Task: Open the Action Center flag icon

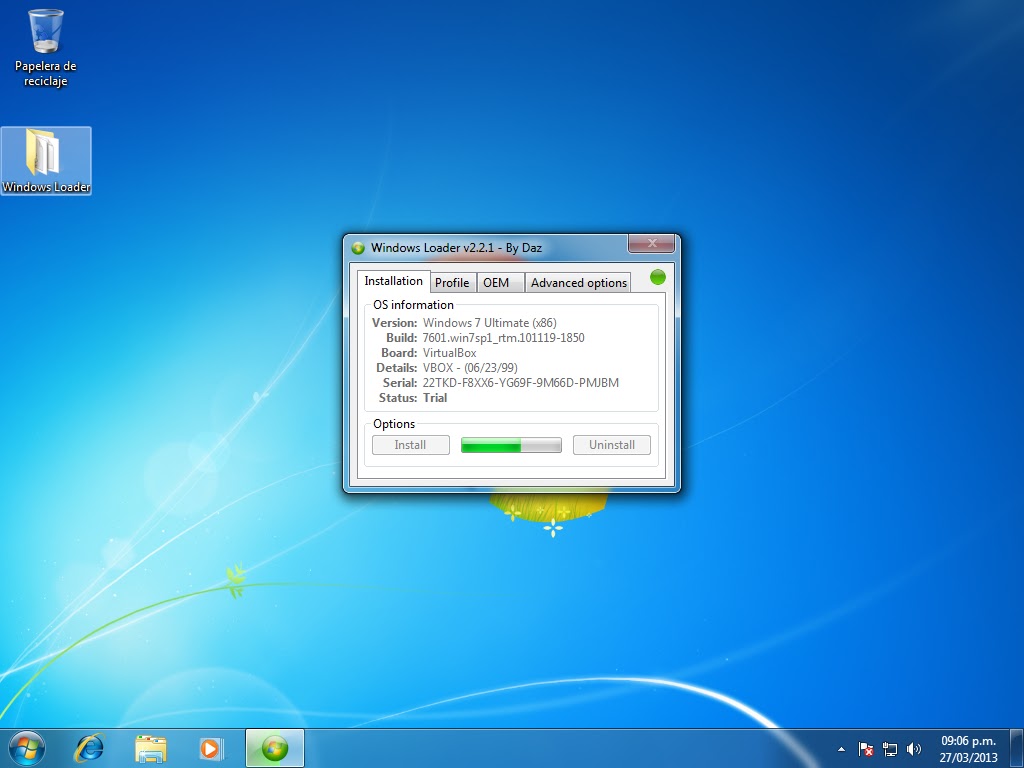Action: (x=864, y=748)
